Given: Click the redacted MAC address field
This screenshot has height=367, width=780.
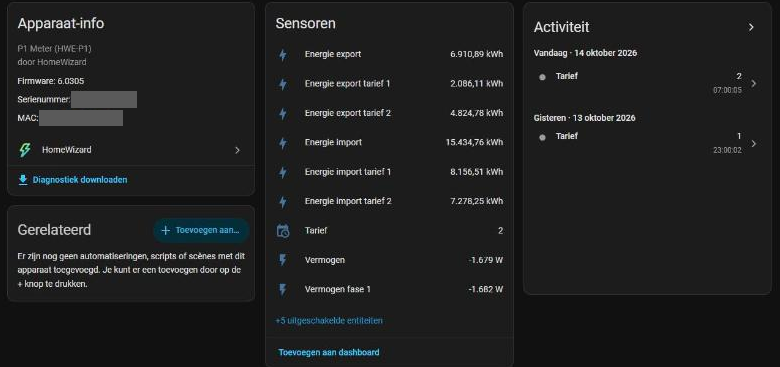Looking at the screenshot, I should click(x=81, y=118).
